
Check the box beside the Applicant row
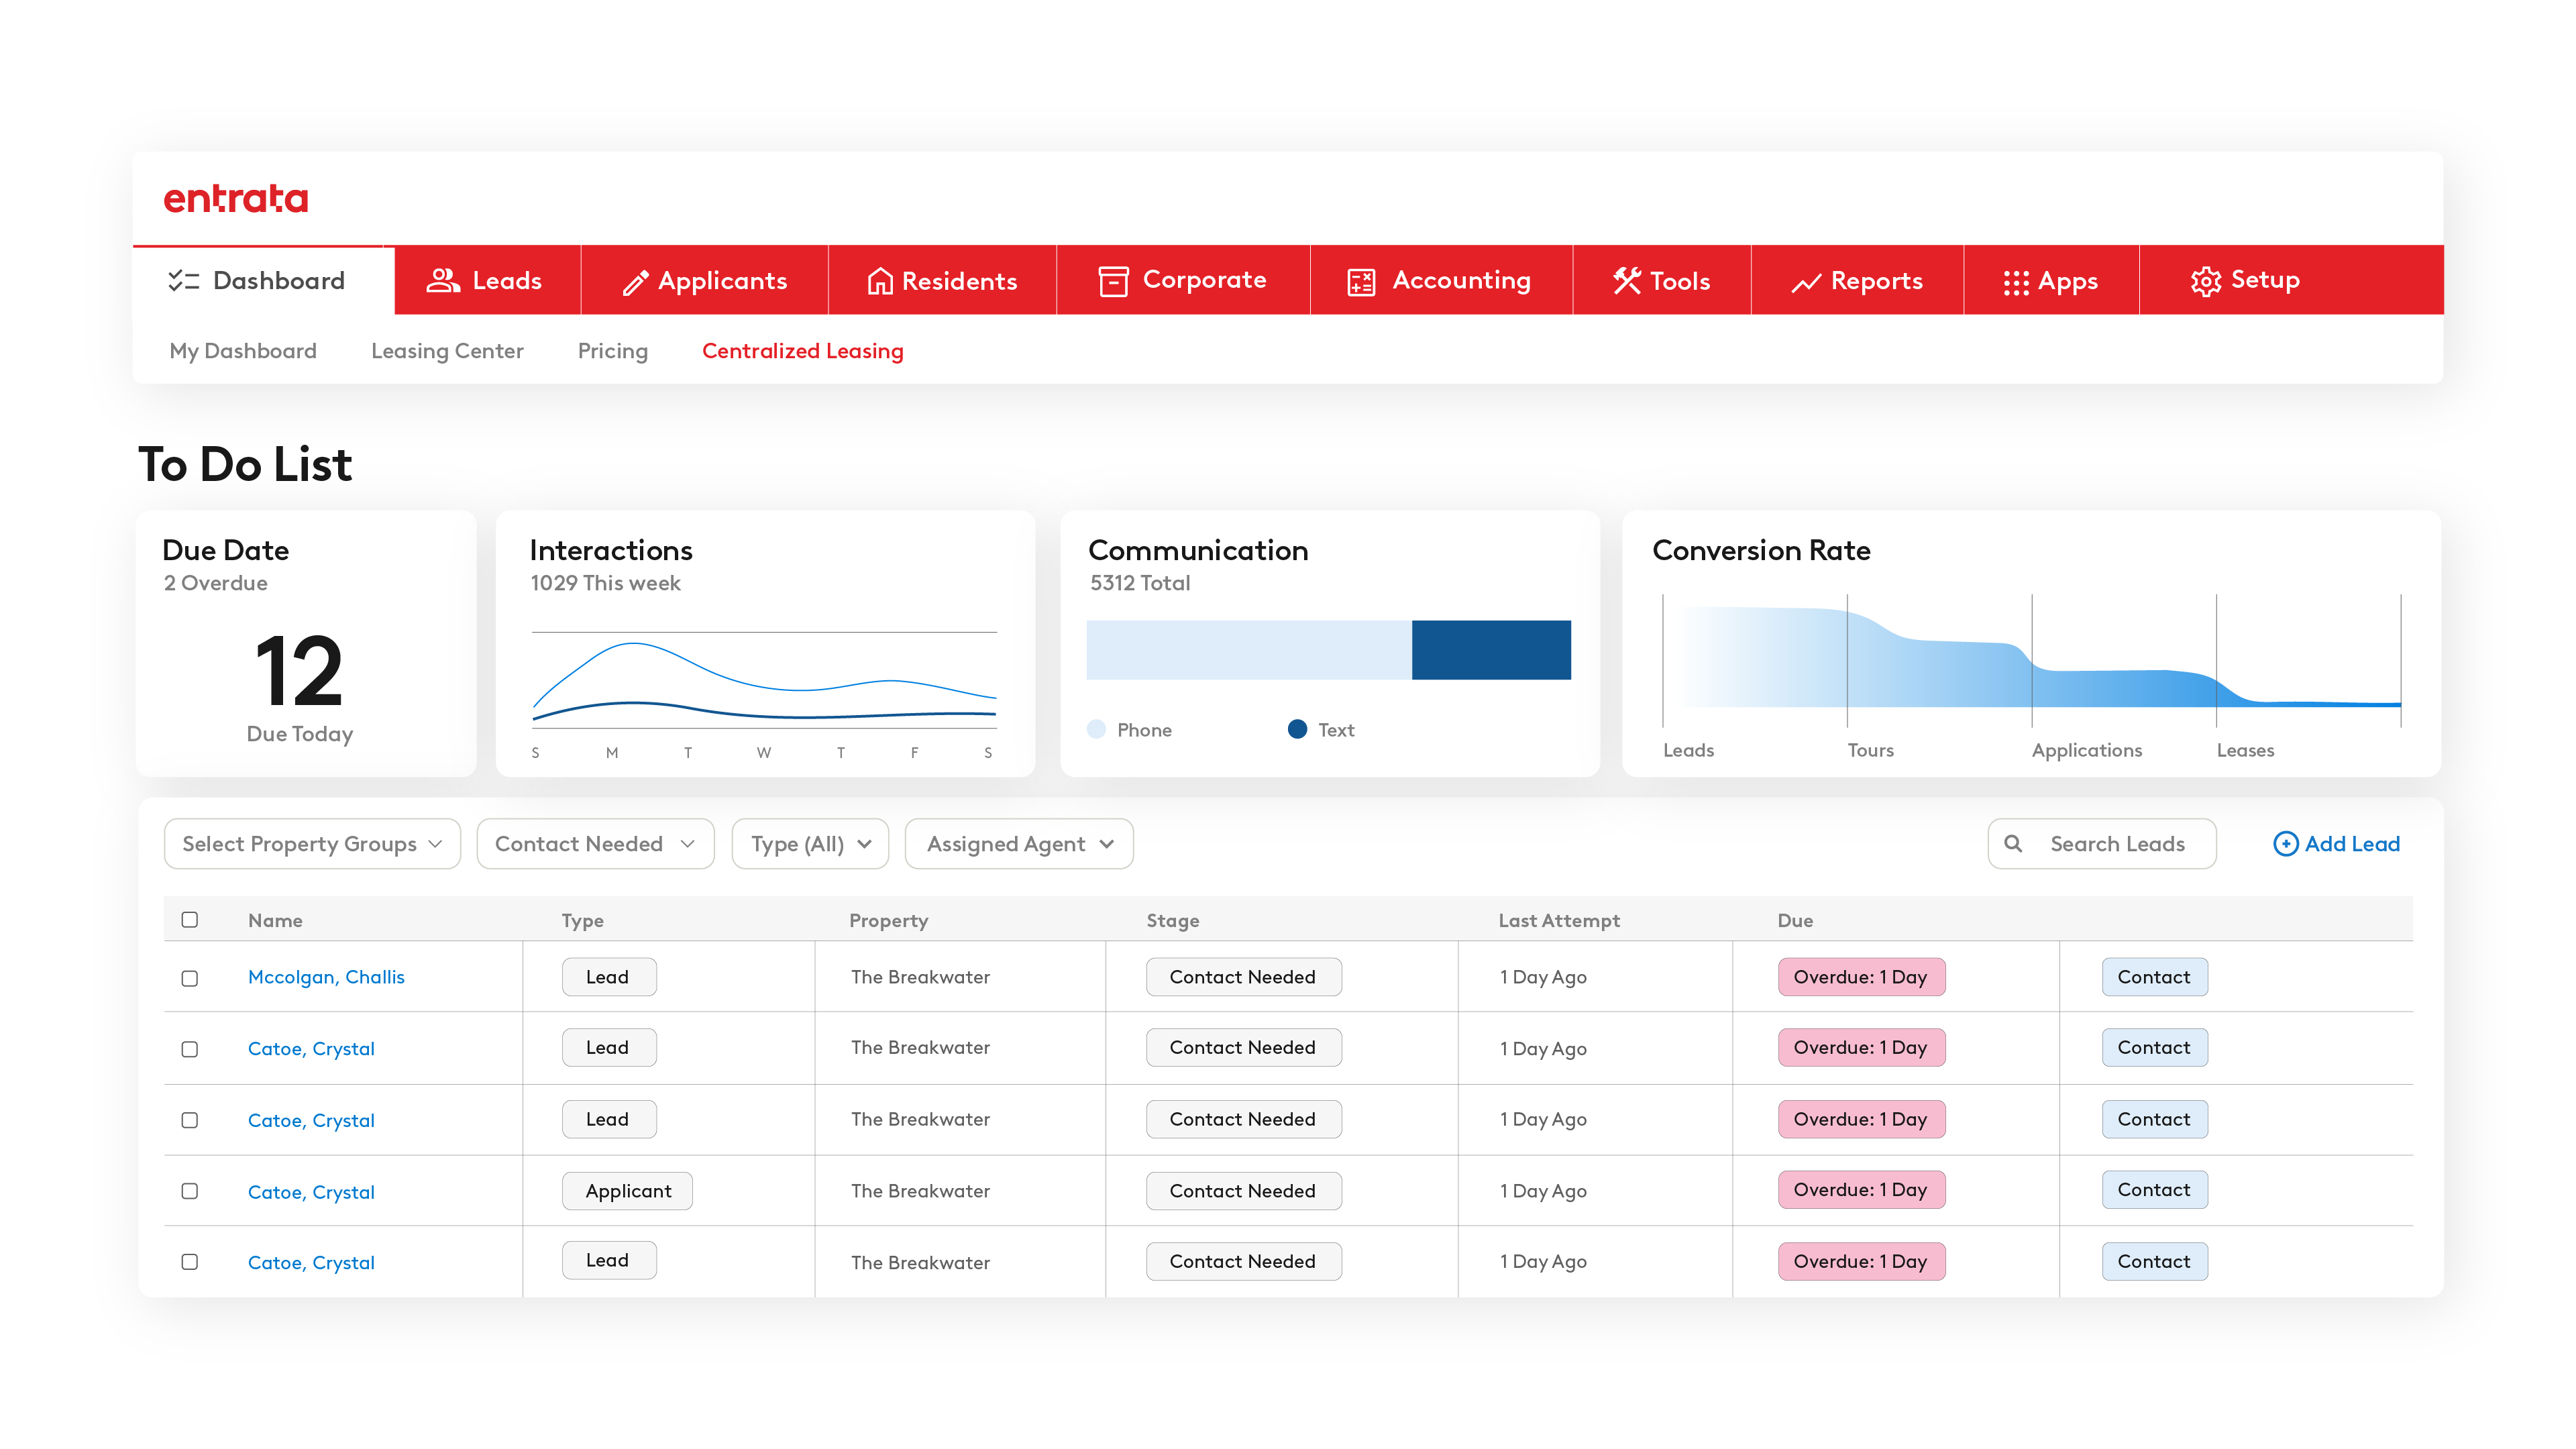click(190, 1191)
